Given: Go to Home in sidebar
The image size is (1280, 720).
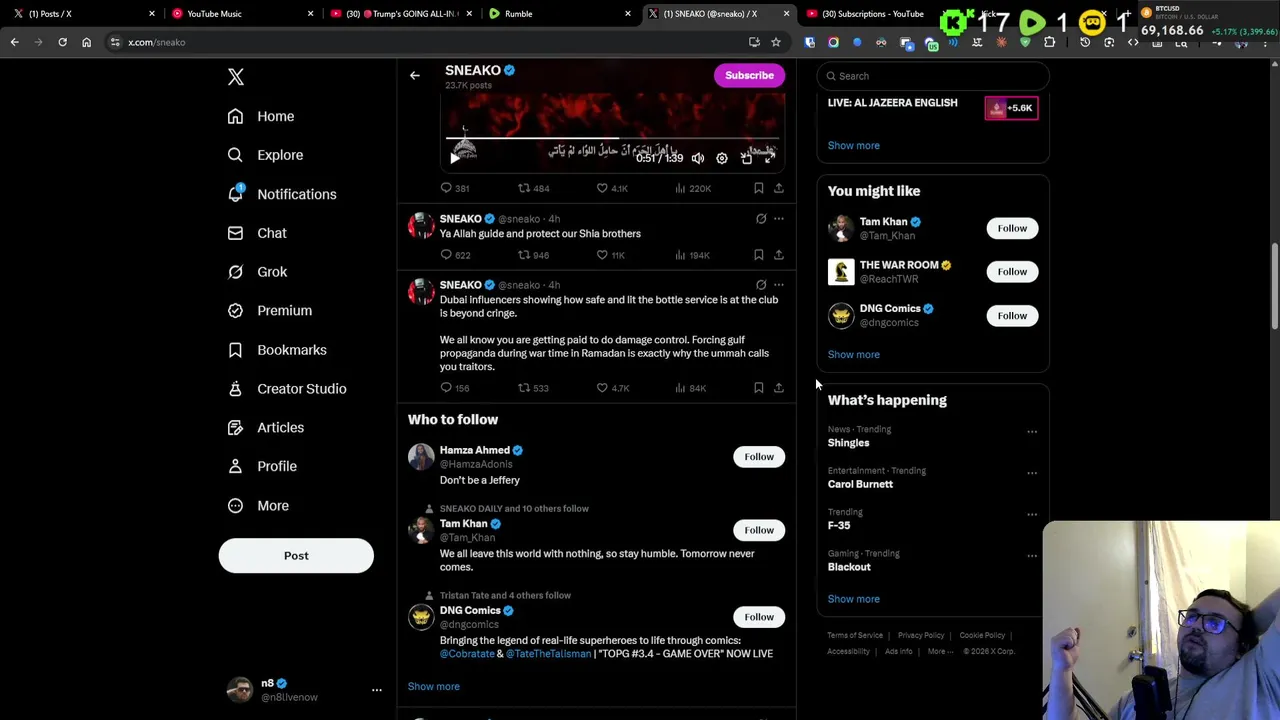Looking at the screenshot, I should pyautogui.click(x=261, y=116).
